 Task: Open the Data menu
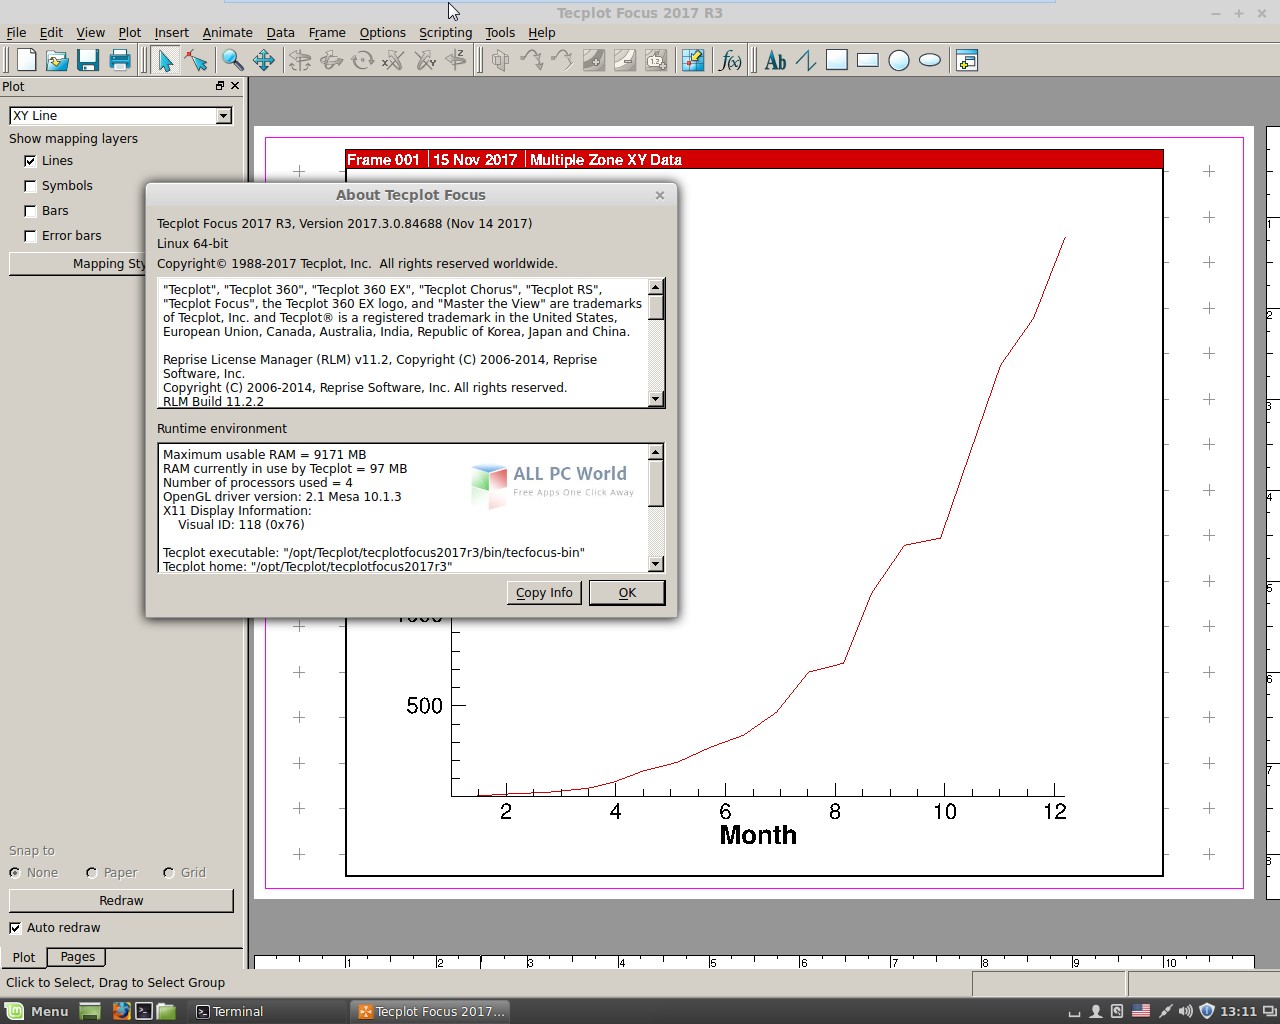pos(280,32)
